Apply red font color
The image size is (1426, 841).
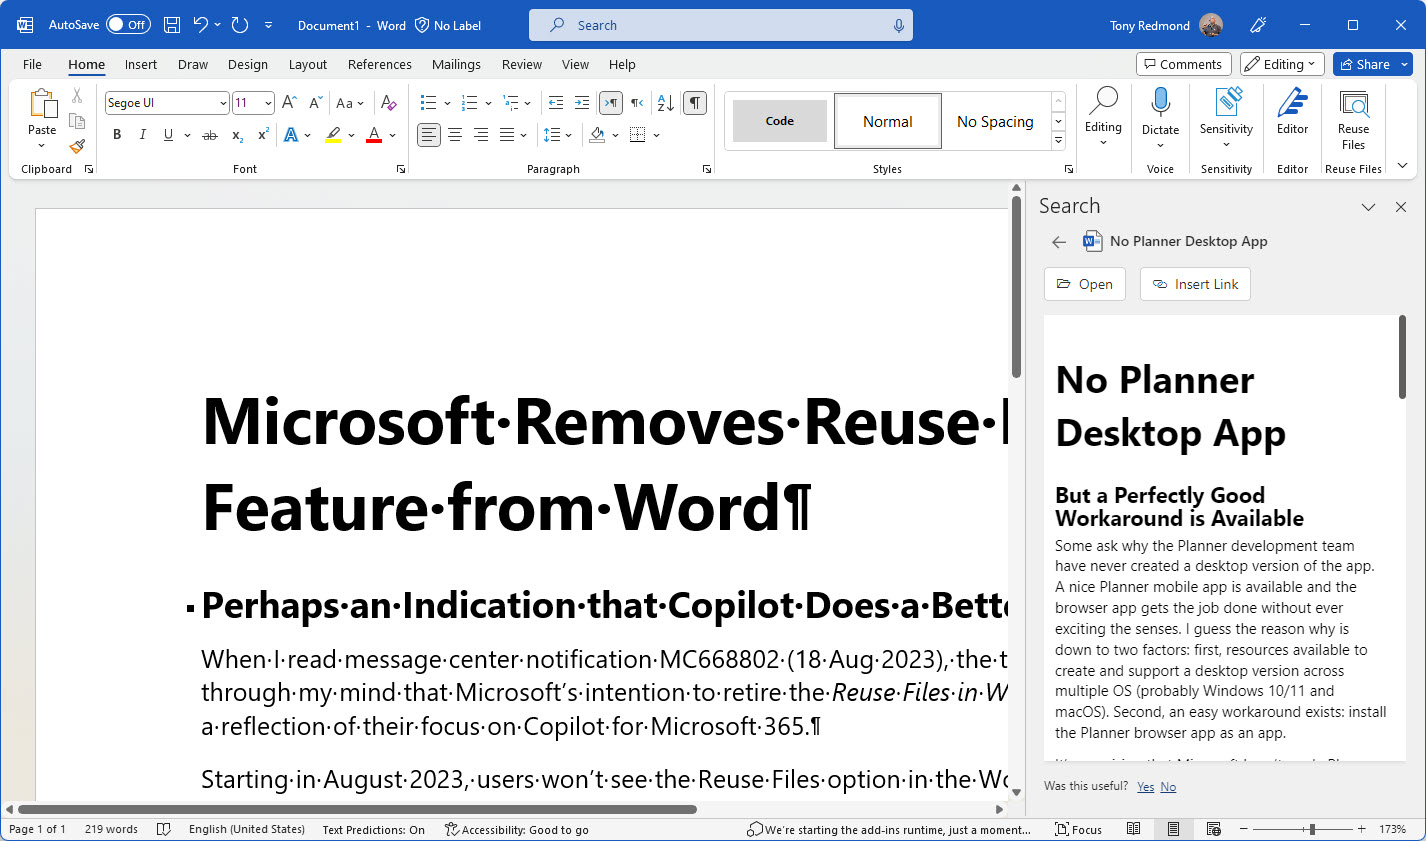pyautogui.click(x=374, y=135)
